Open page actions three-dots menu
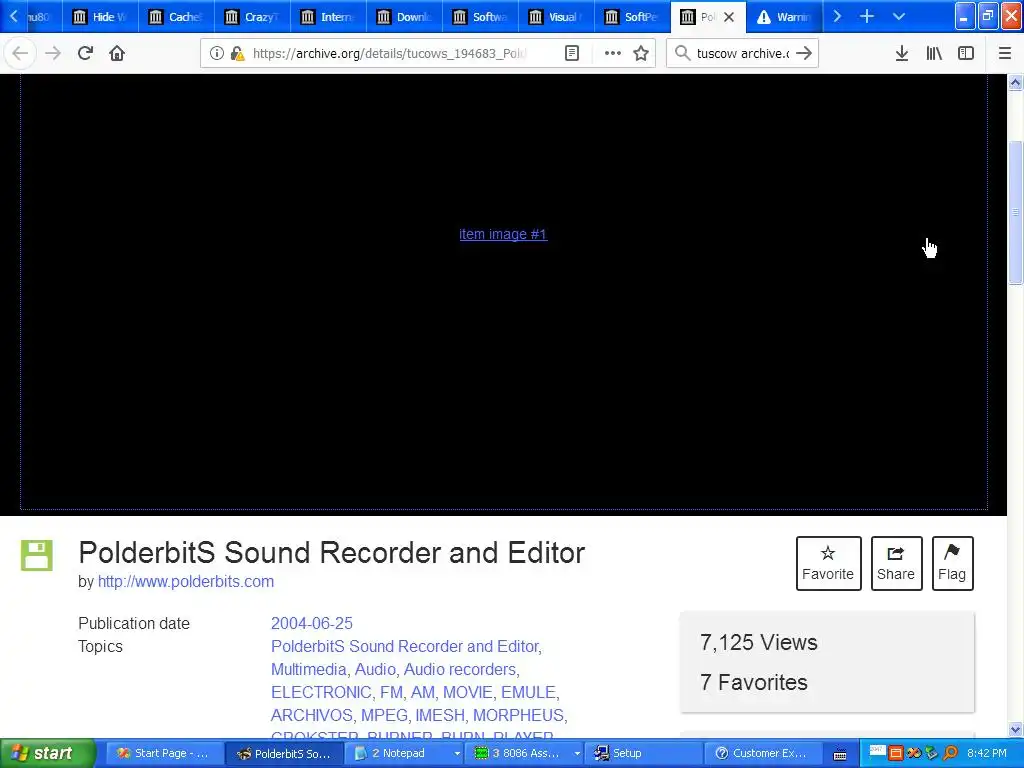The width and height of the screenshot is (1024, 768). coord(613,54)
